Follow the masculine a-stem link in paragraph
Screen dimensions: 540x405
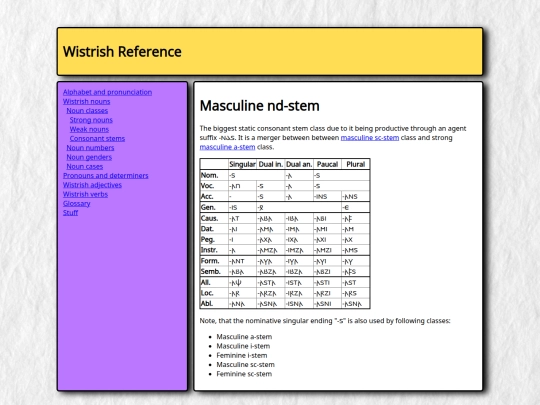click(227, 147)
